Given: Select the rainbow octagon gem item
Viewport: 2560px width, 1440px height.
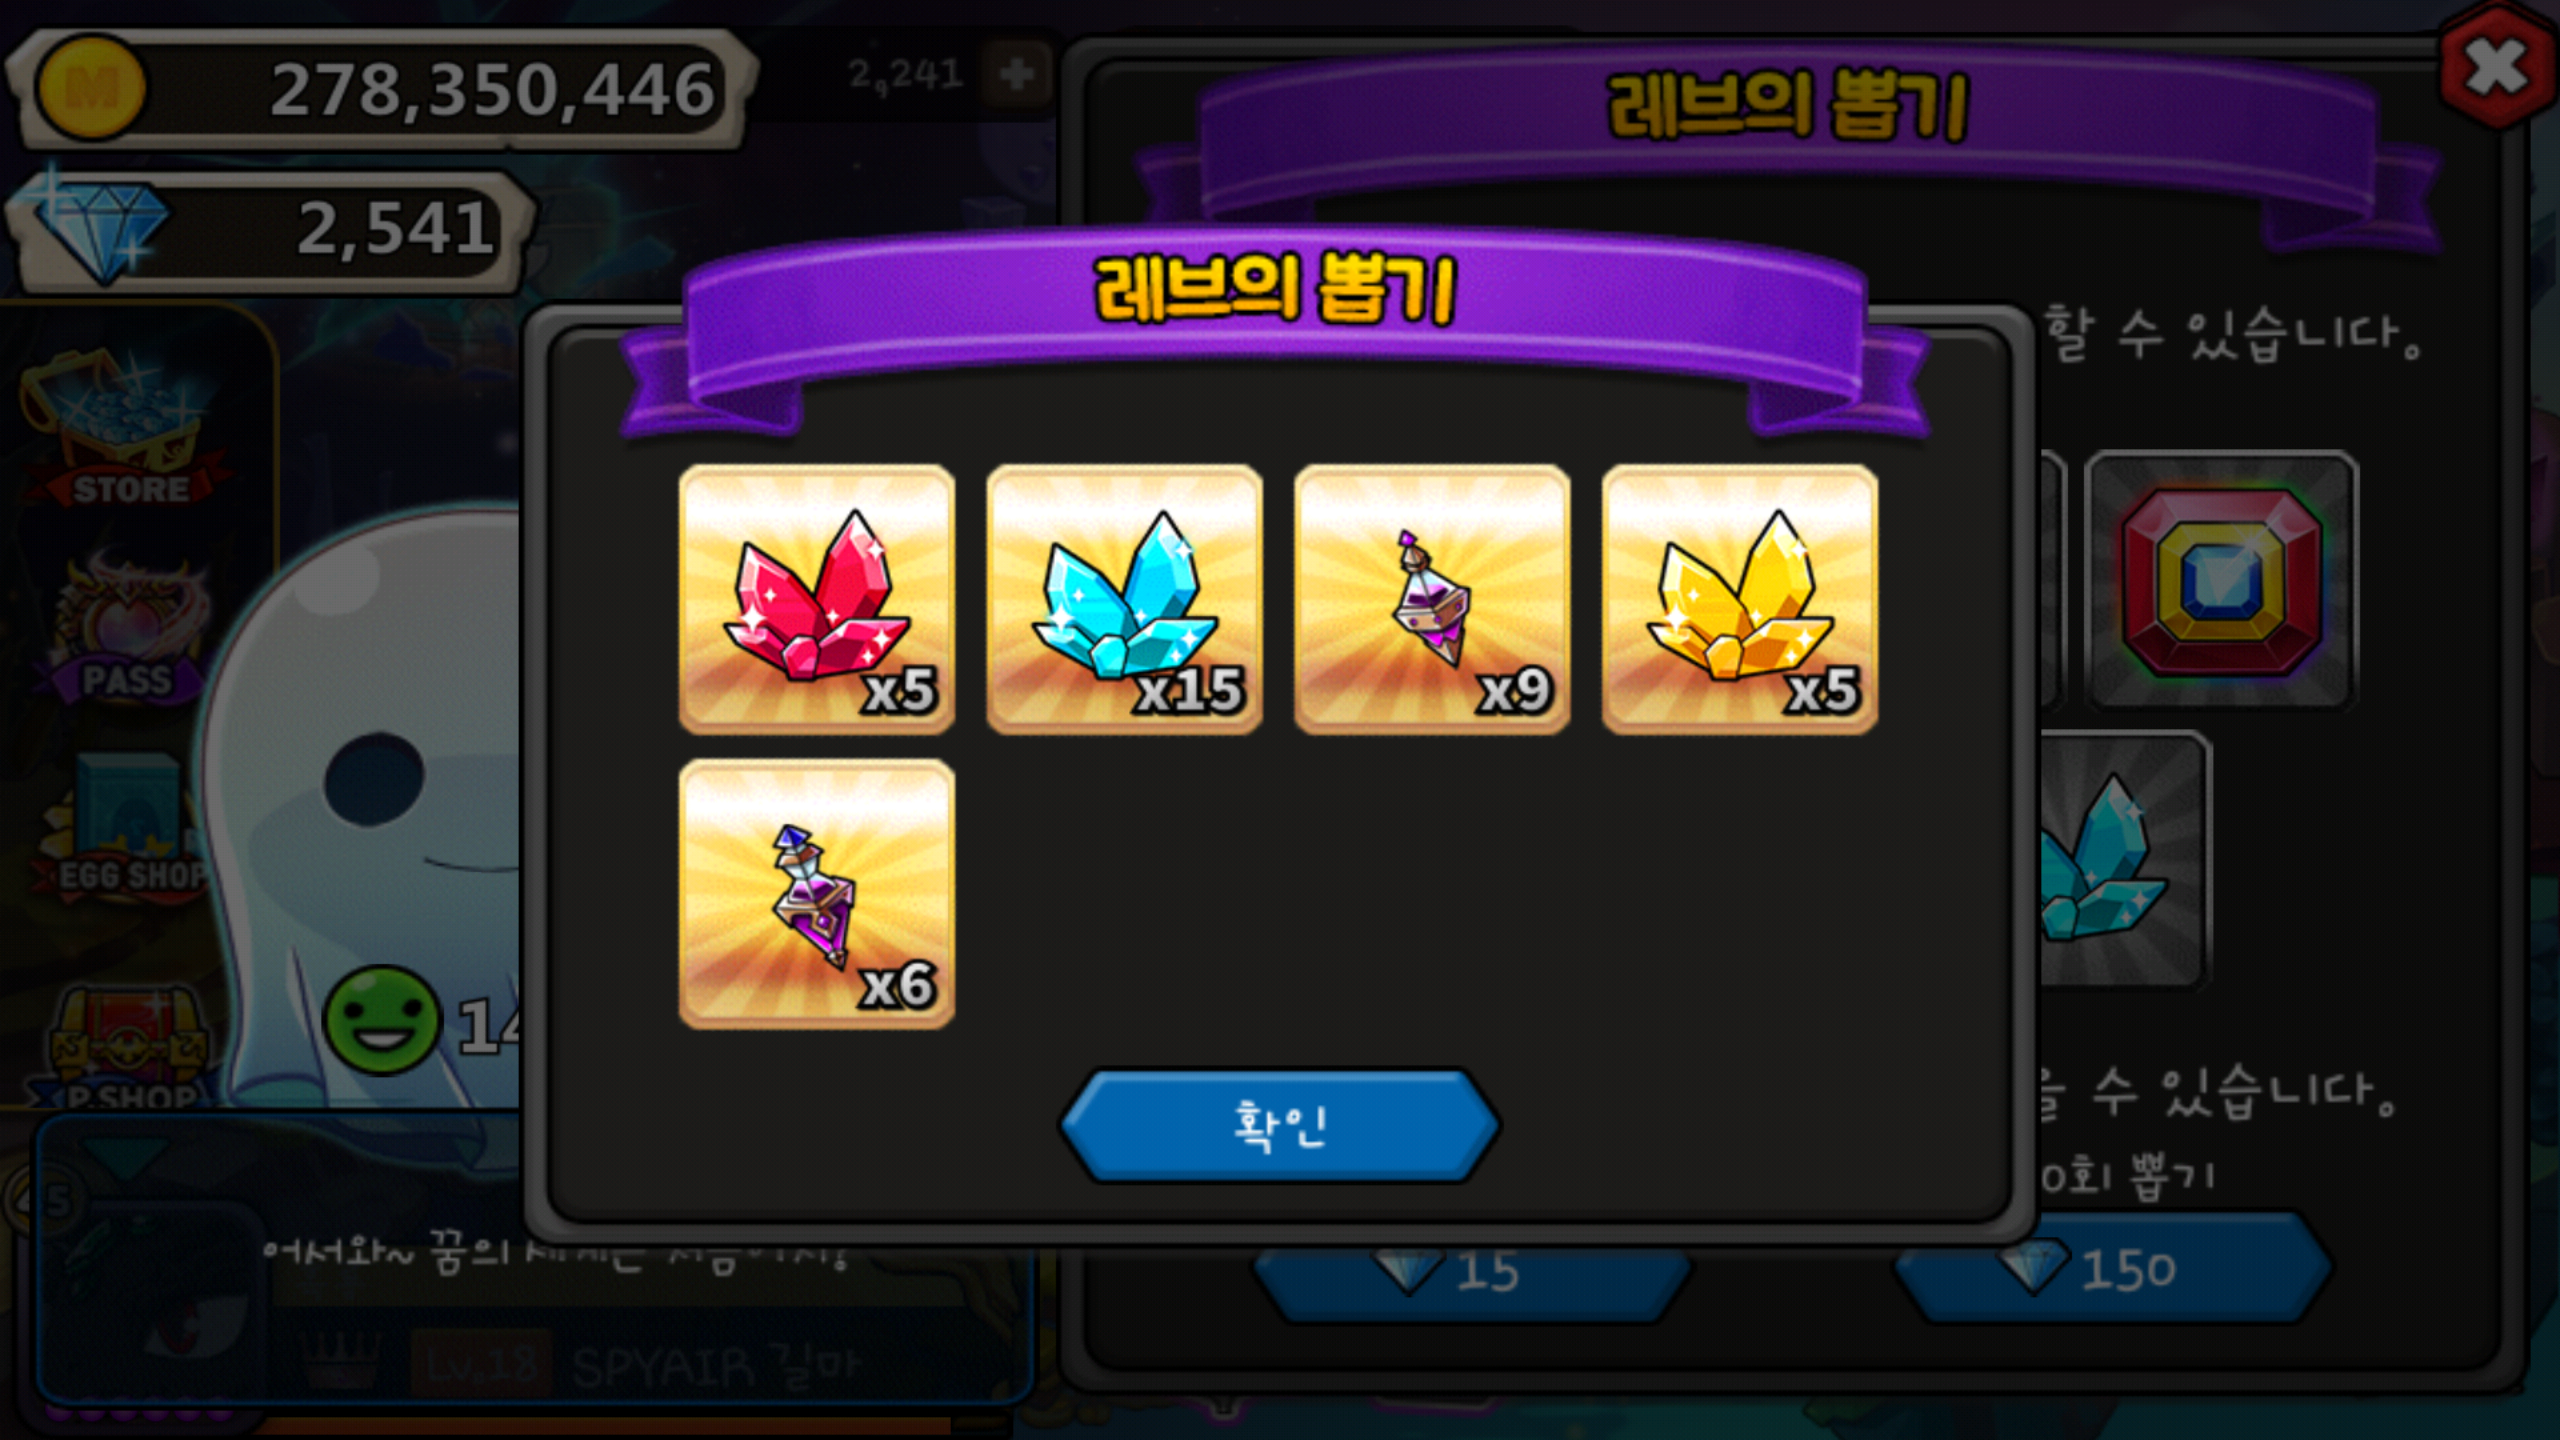Looking at the screenshot, I should click(2222, 580).
